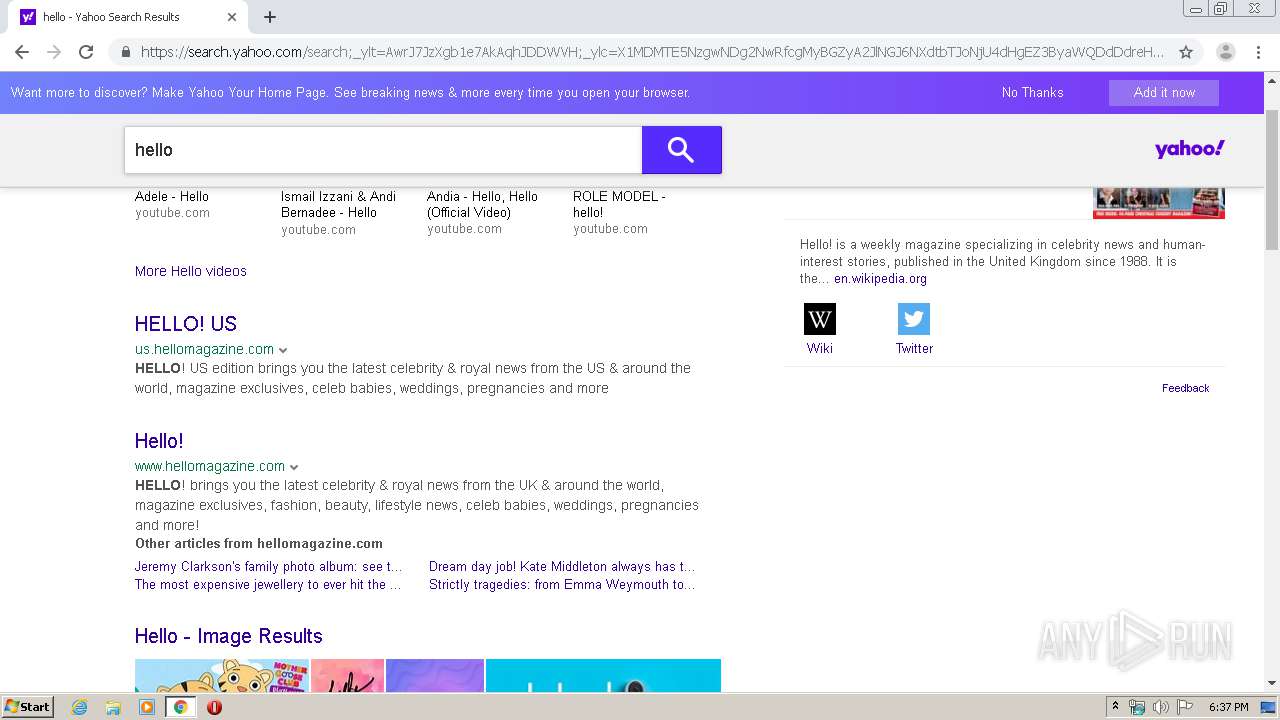Go back with the browser back arrow

click(x=22, y=52)
